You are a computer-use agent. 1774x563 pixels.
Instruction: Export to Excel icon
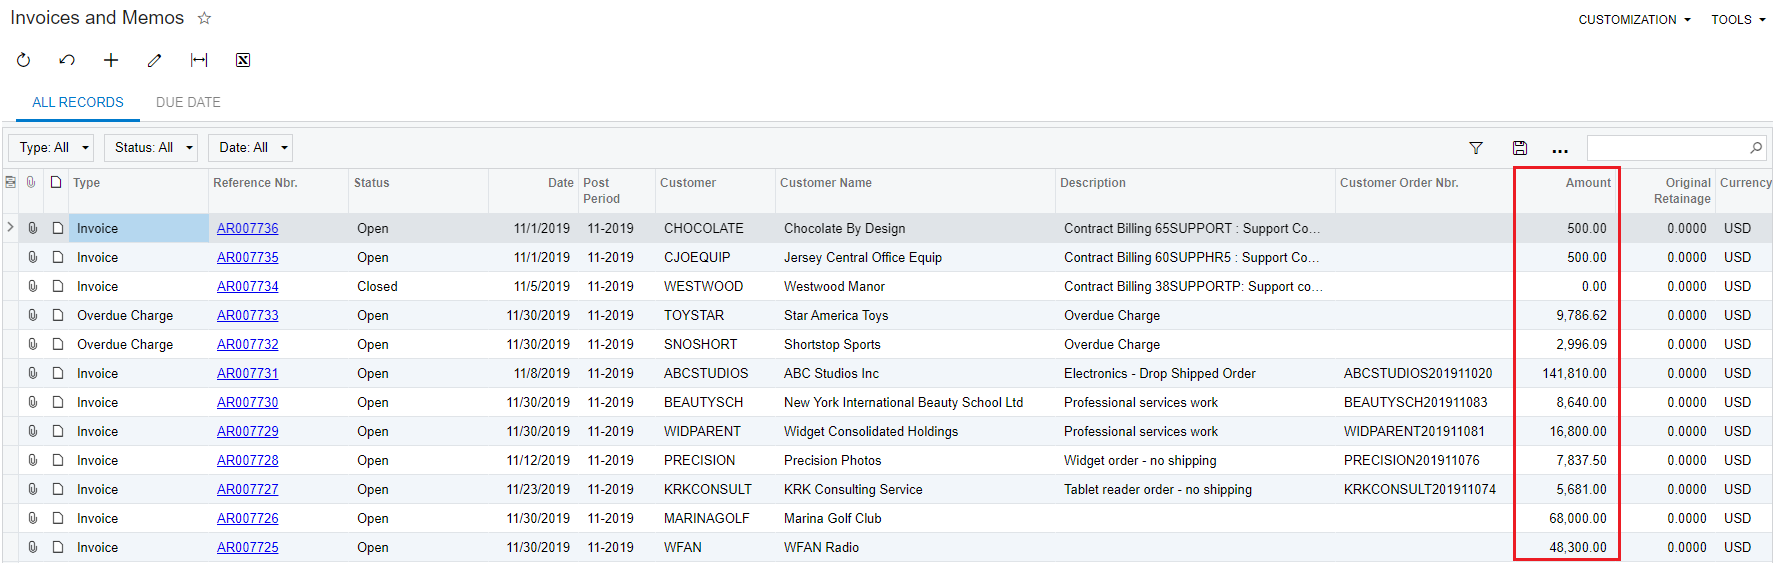click(243, 60)
